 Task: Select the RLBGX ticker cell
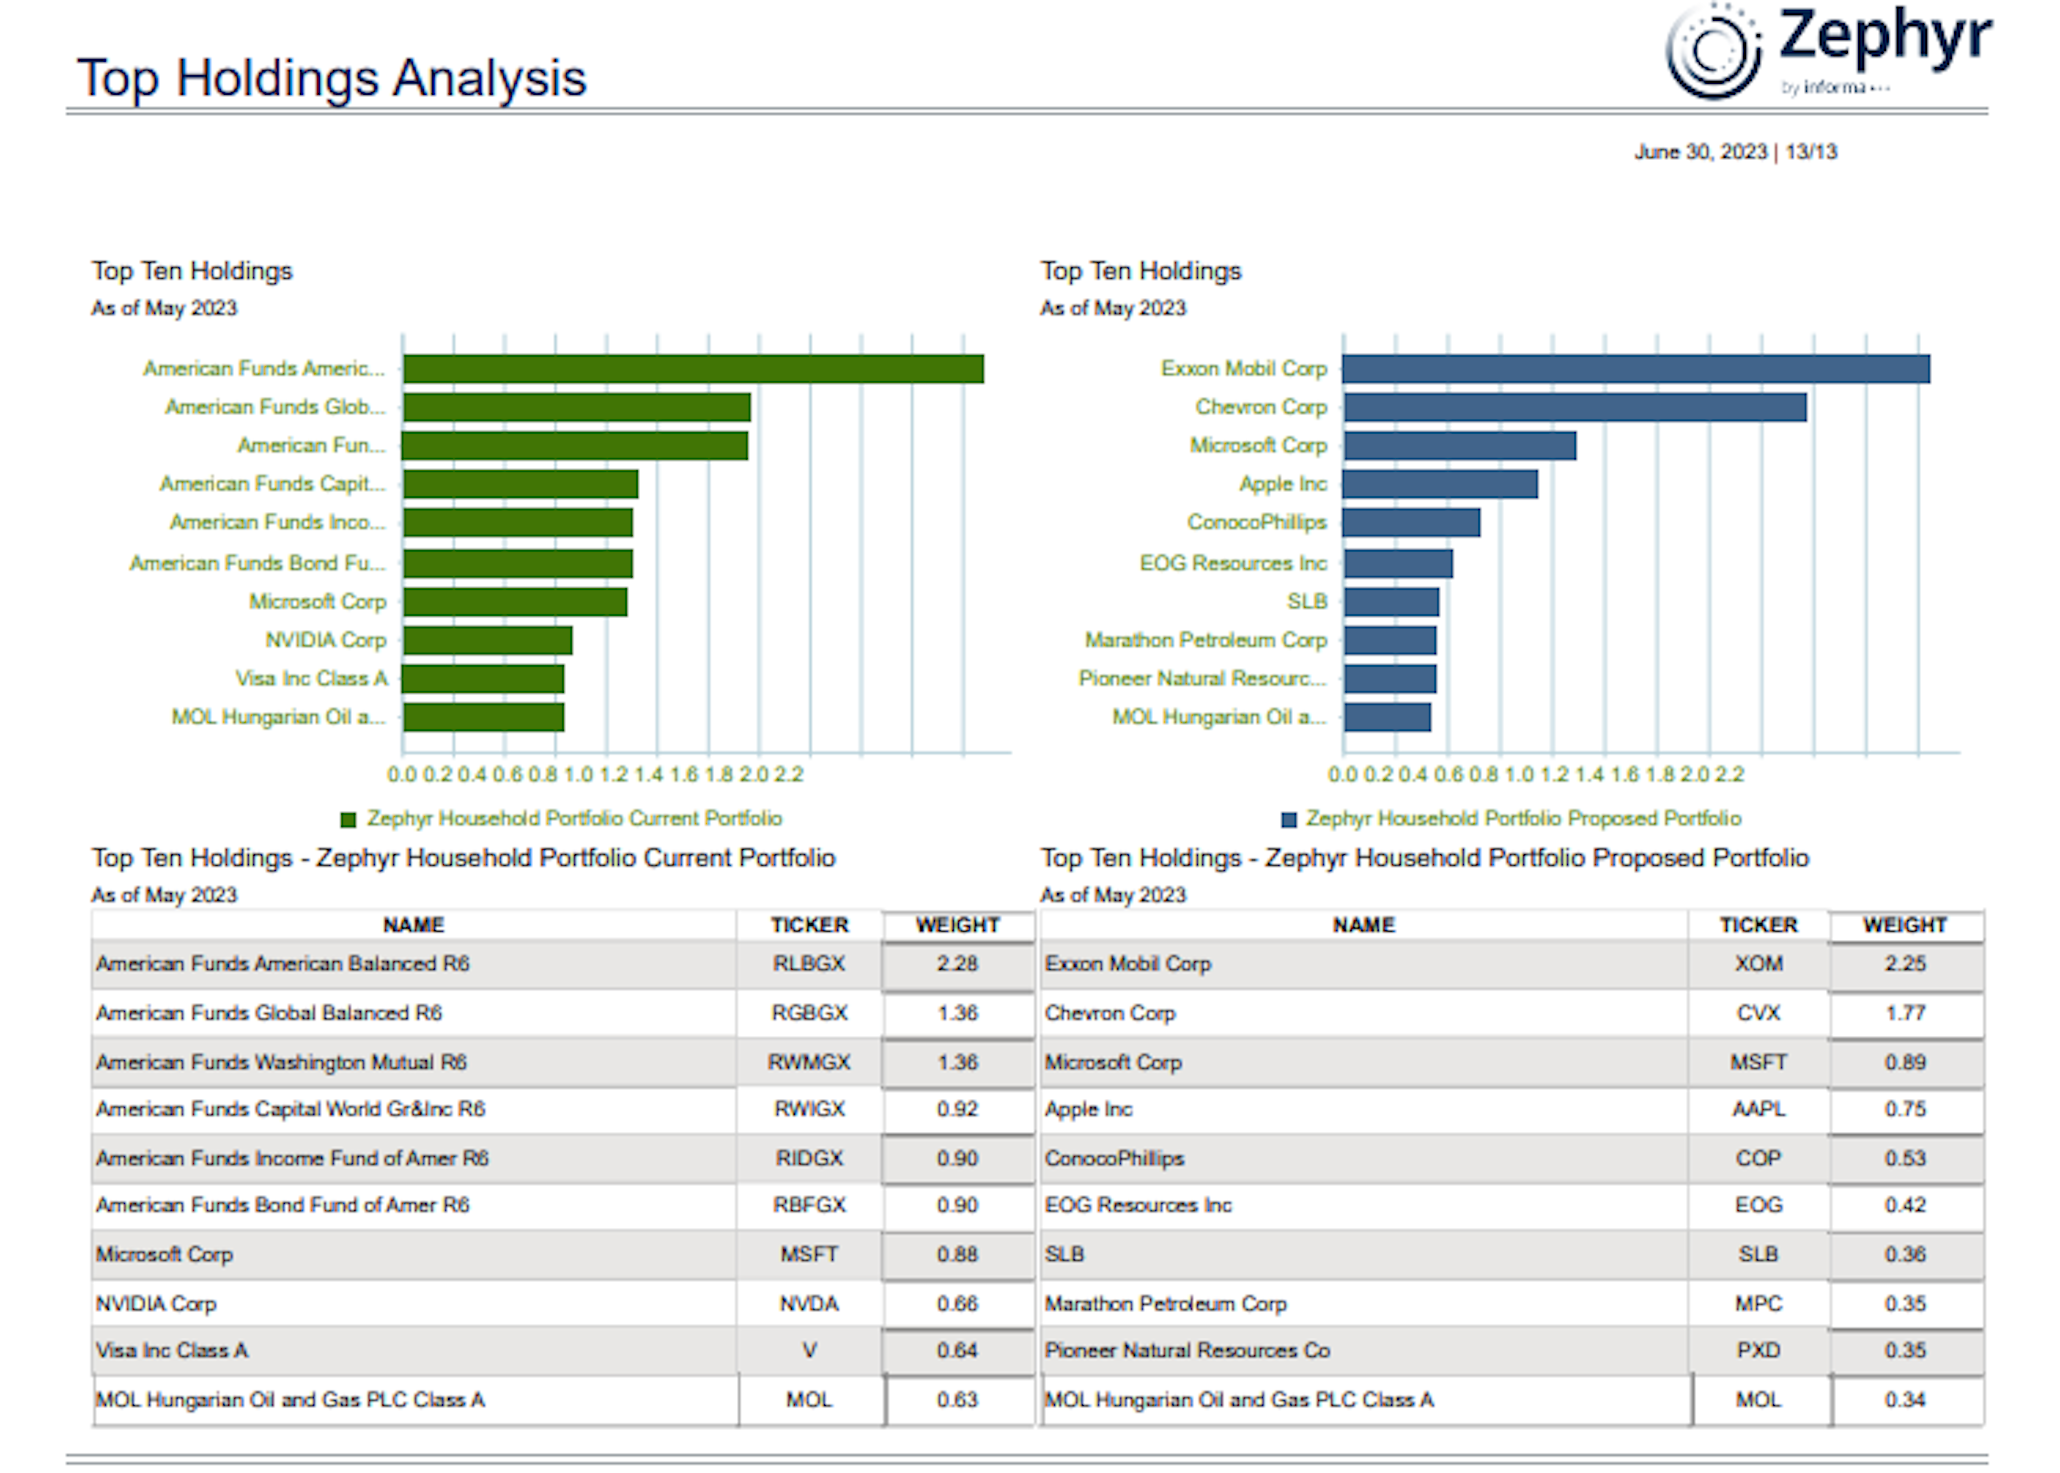808,964
